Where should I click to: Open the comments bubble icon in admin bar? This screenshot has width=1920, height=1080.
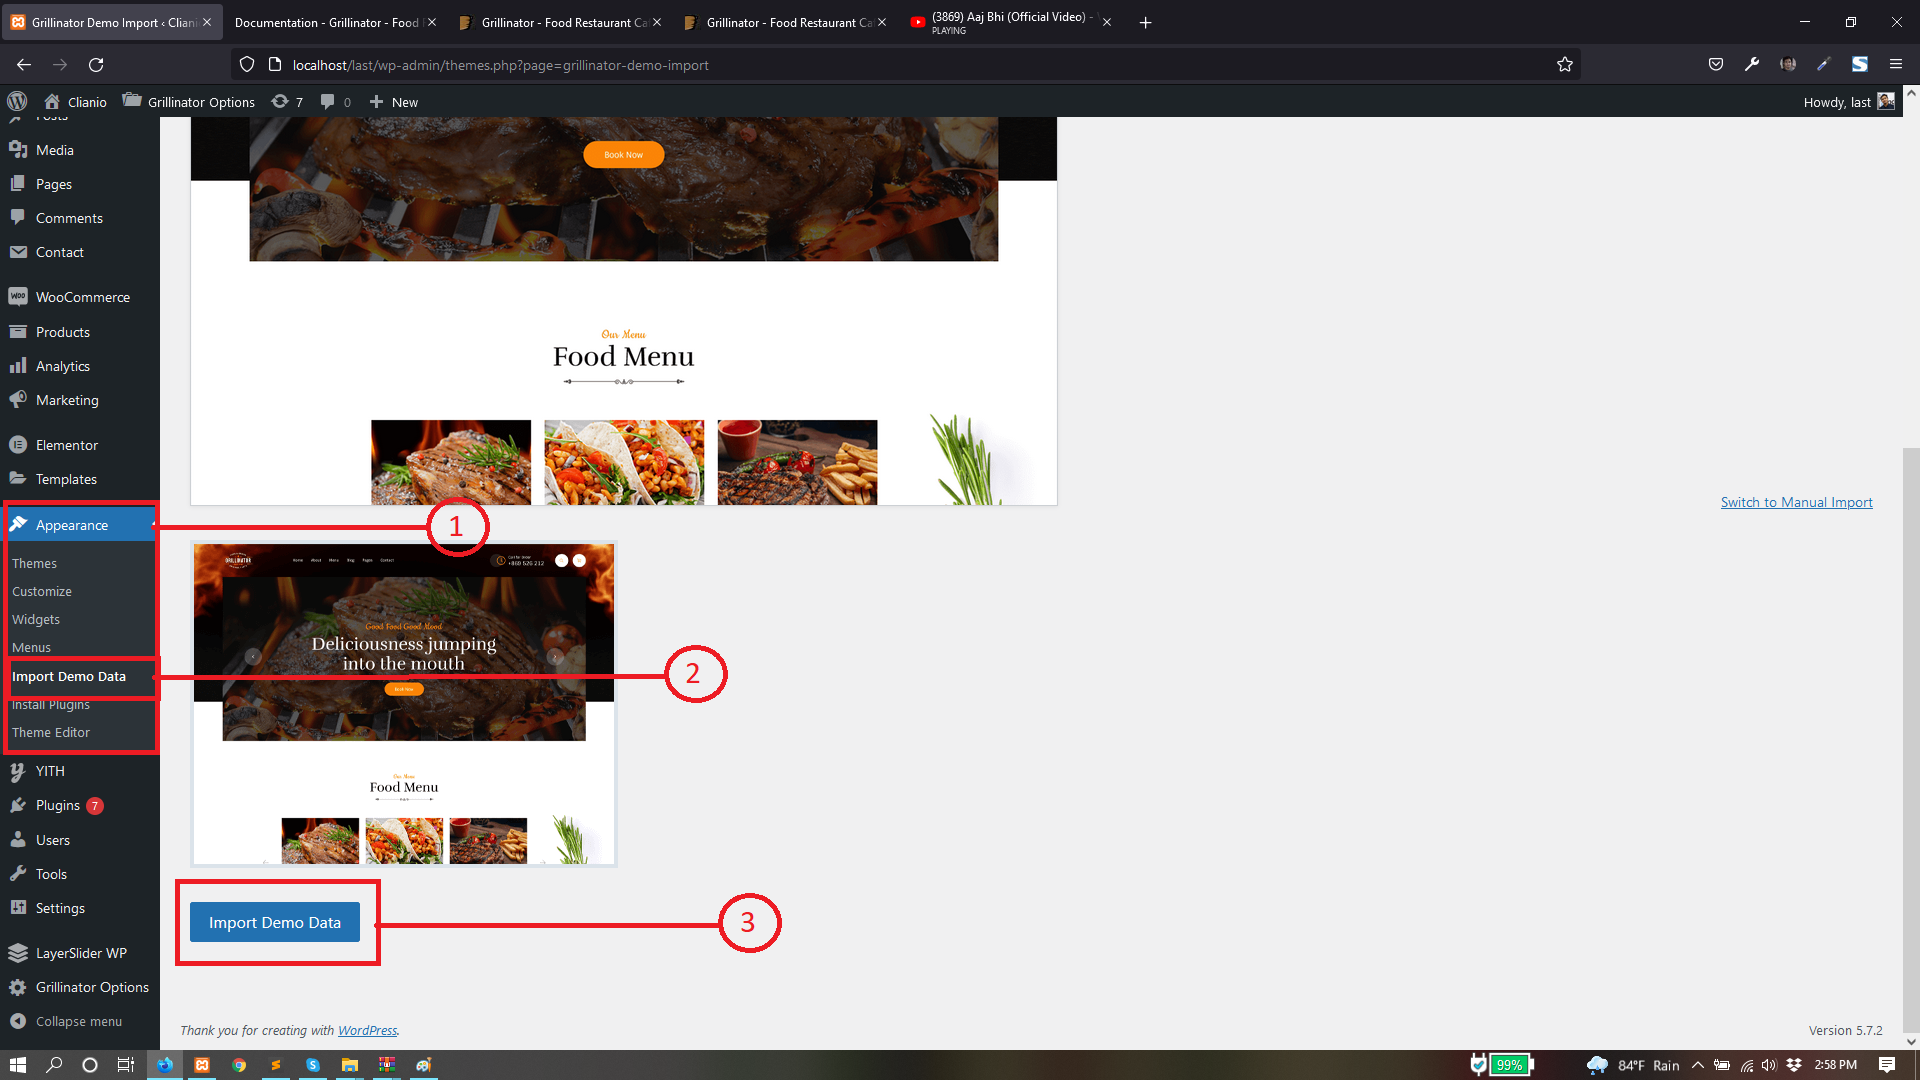pos(335,101)
